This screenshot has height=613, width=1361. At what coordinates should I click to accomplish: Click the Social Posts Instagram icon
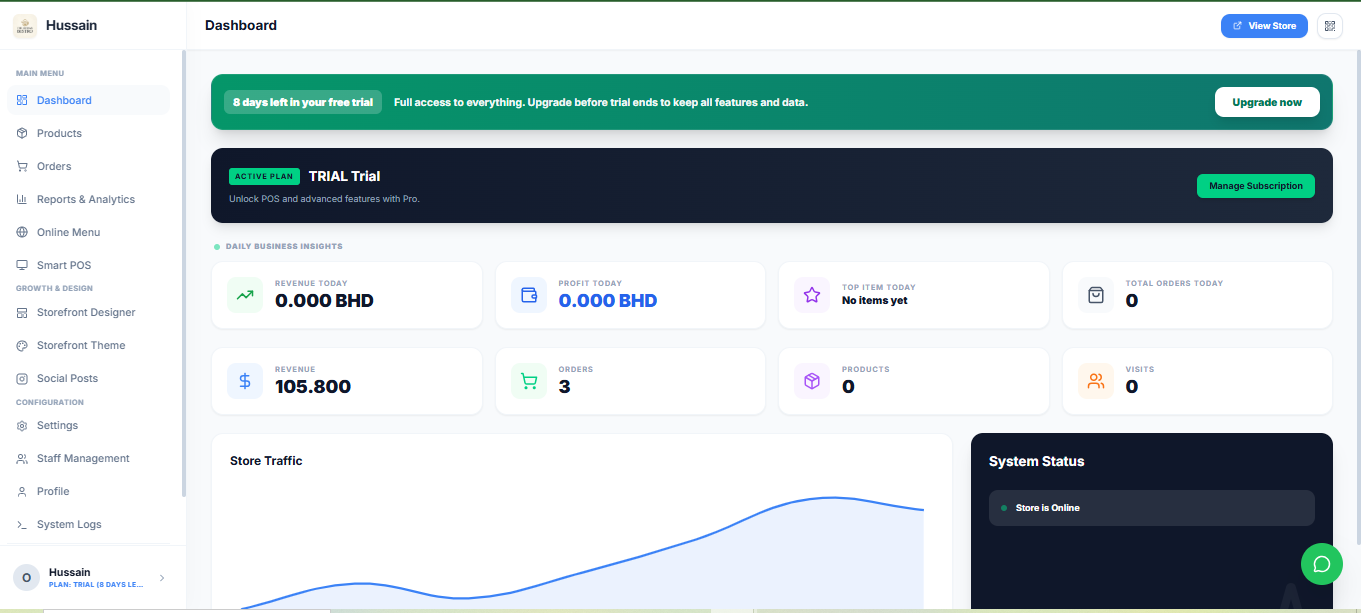[x=22, y=378]
